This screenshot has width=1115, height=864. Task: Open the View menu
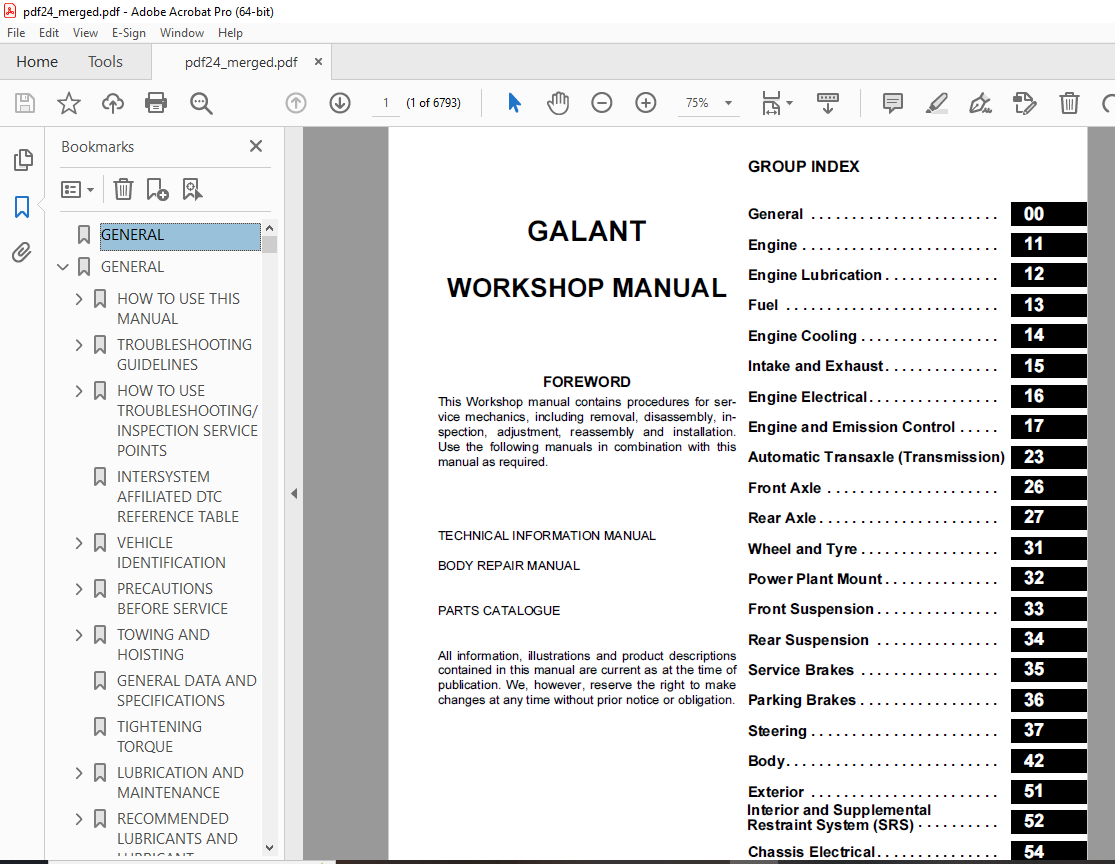(x=85, y=33)
